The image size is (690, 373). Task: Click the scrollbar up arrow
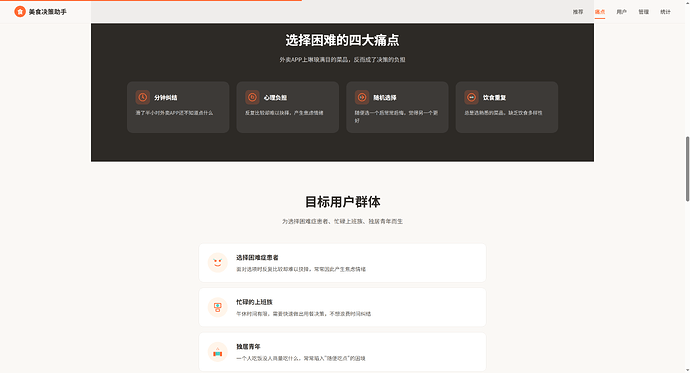point(687,3)
